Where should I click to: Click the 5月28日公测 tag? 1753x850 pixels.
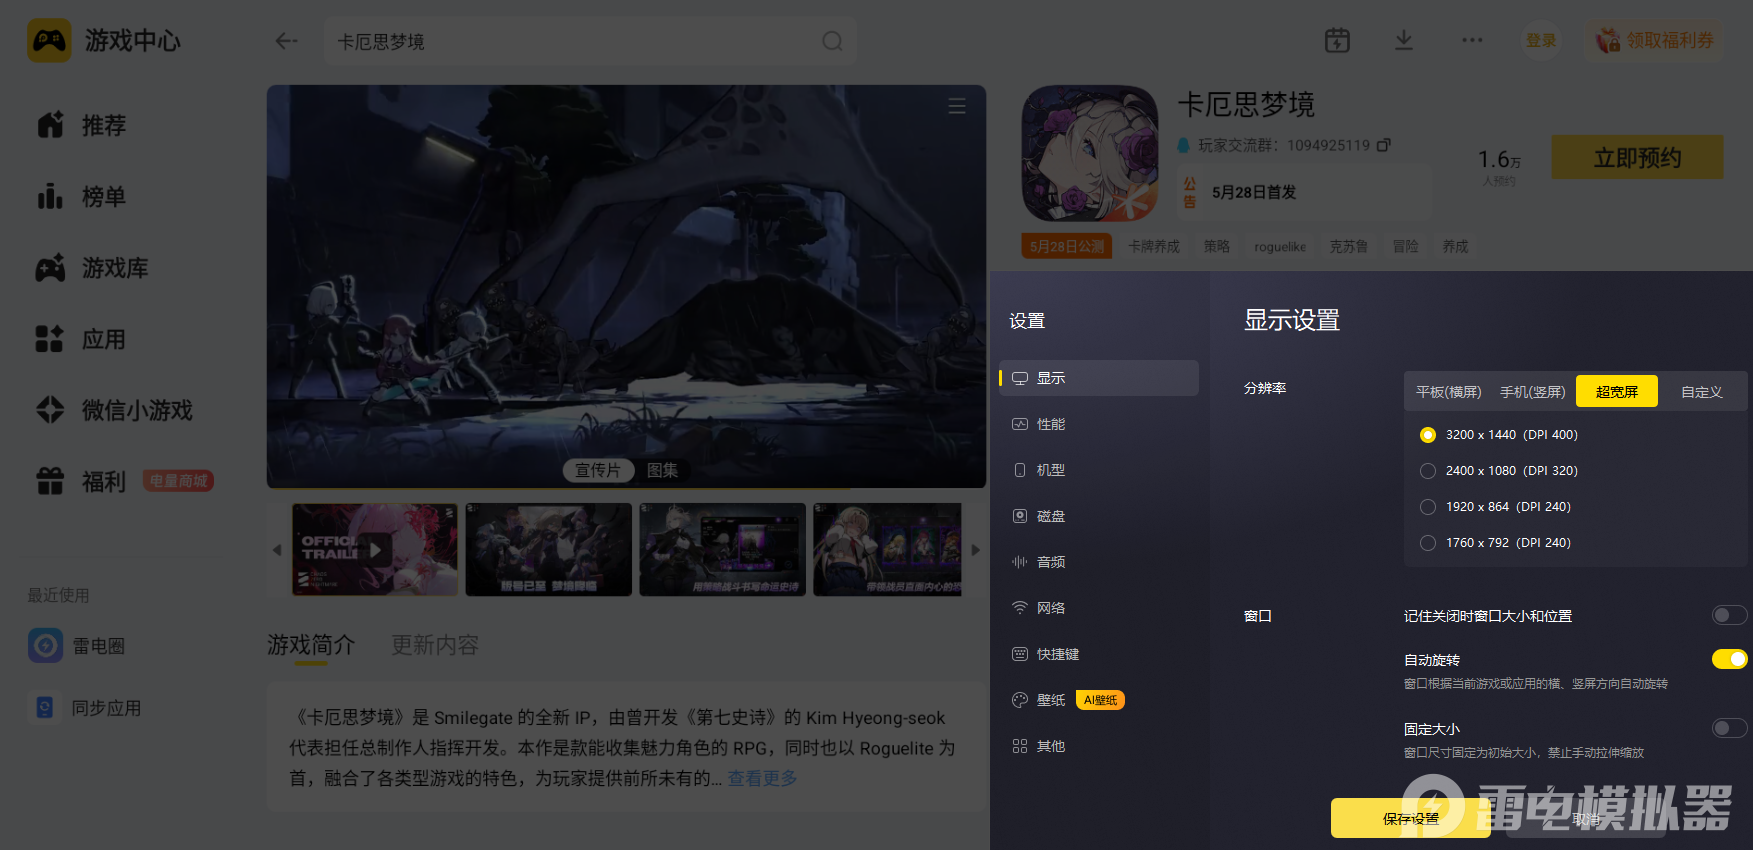pyautogui.click(x=1067, y=246)
